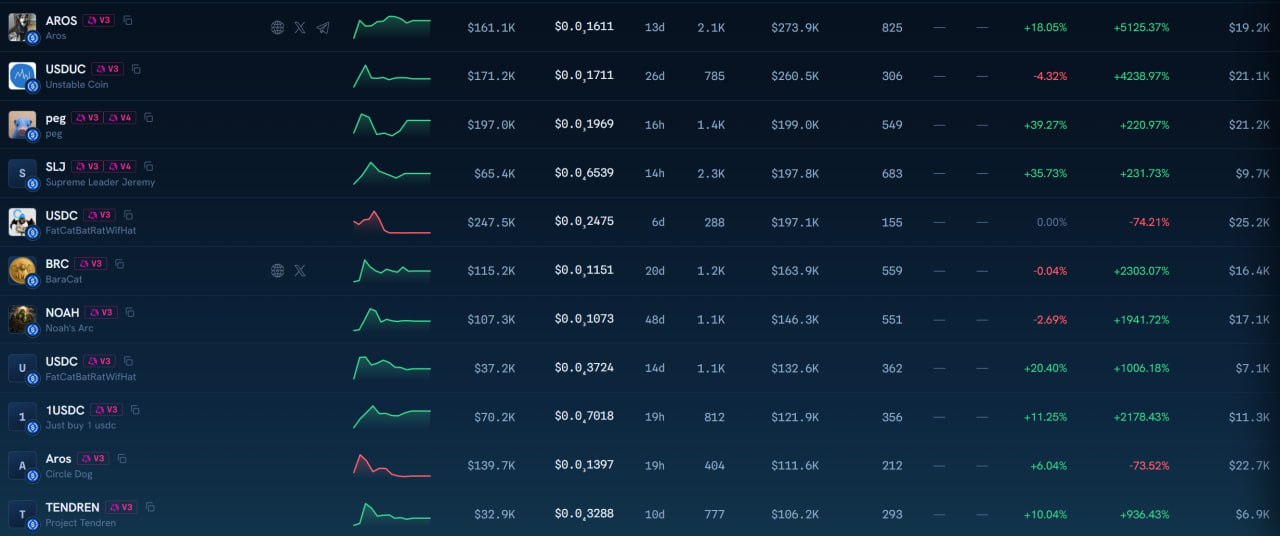Copy the SLJ token address

click(x=148, y=166)
